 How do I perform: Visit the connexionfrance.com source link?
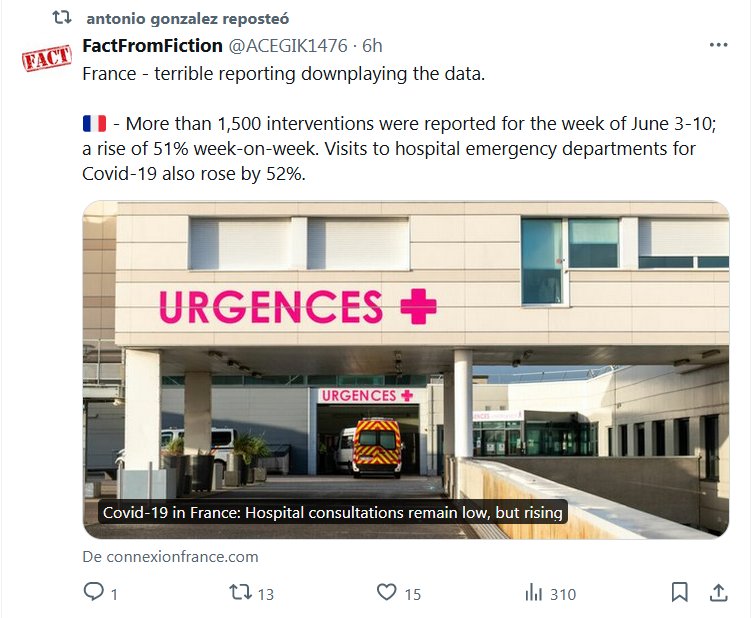point(170,557)
